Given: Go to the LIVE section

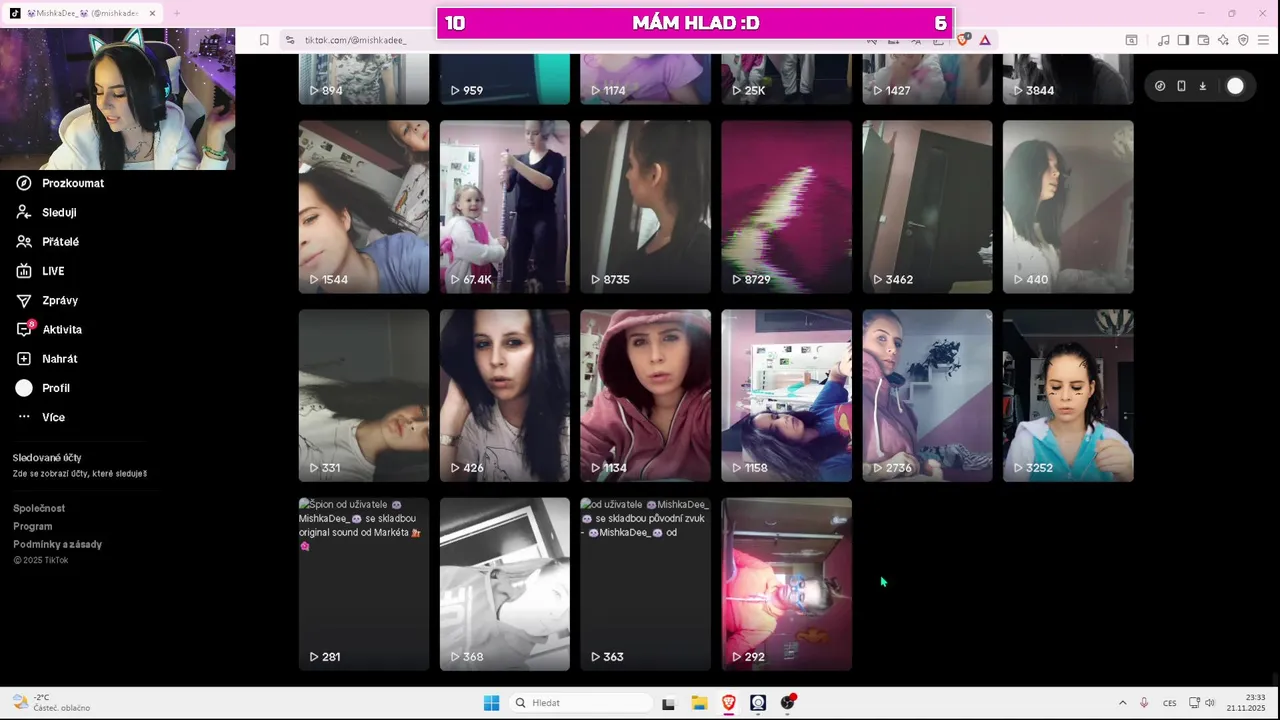Looking at the screenshot, I should click(41, 271).
